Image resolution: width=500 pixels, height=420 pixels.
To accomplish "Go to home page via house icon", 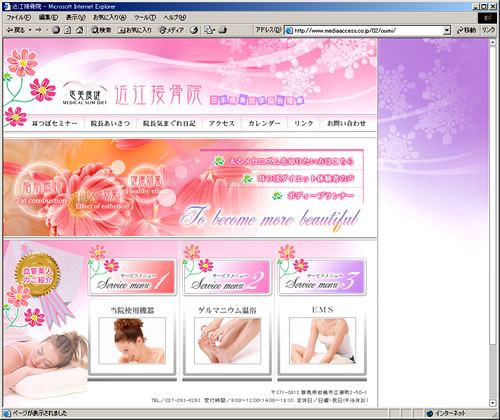I will click(79, 30).
